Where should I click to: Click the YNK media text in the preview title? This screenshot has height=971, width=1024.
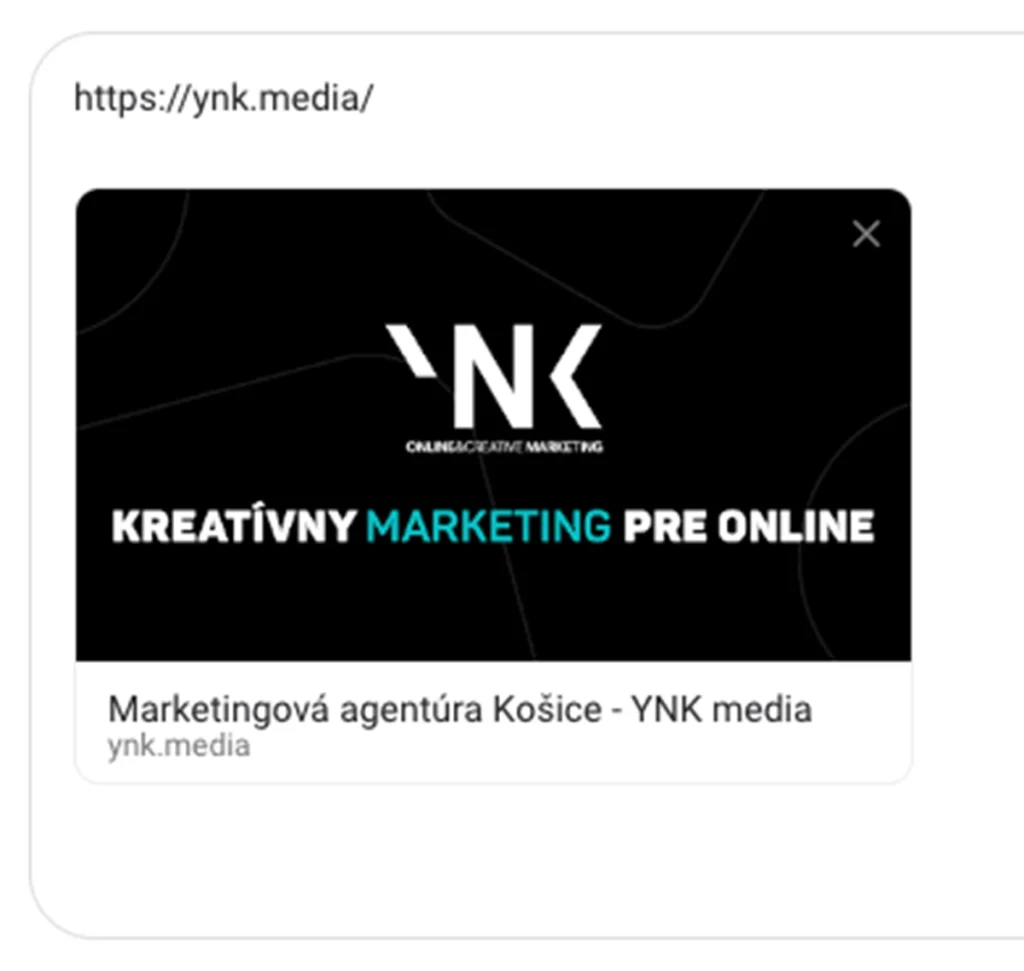[x=722, y=710]
